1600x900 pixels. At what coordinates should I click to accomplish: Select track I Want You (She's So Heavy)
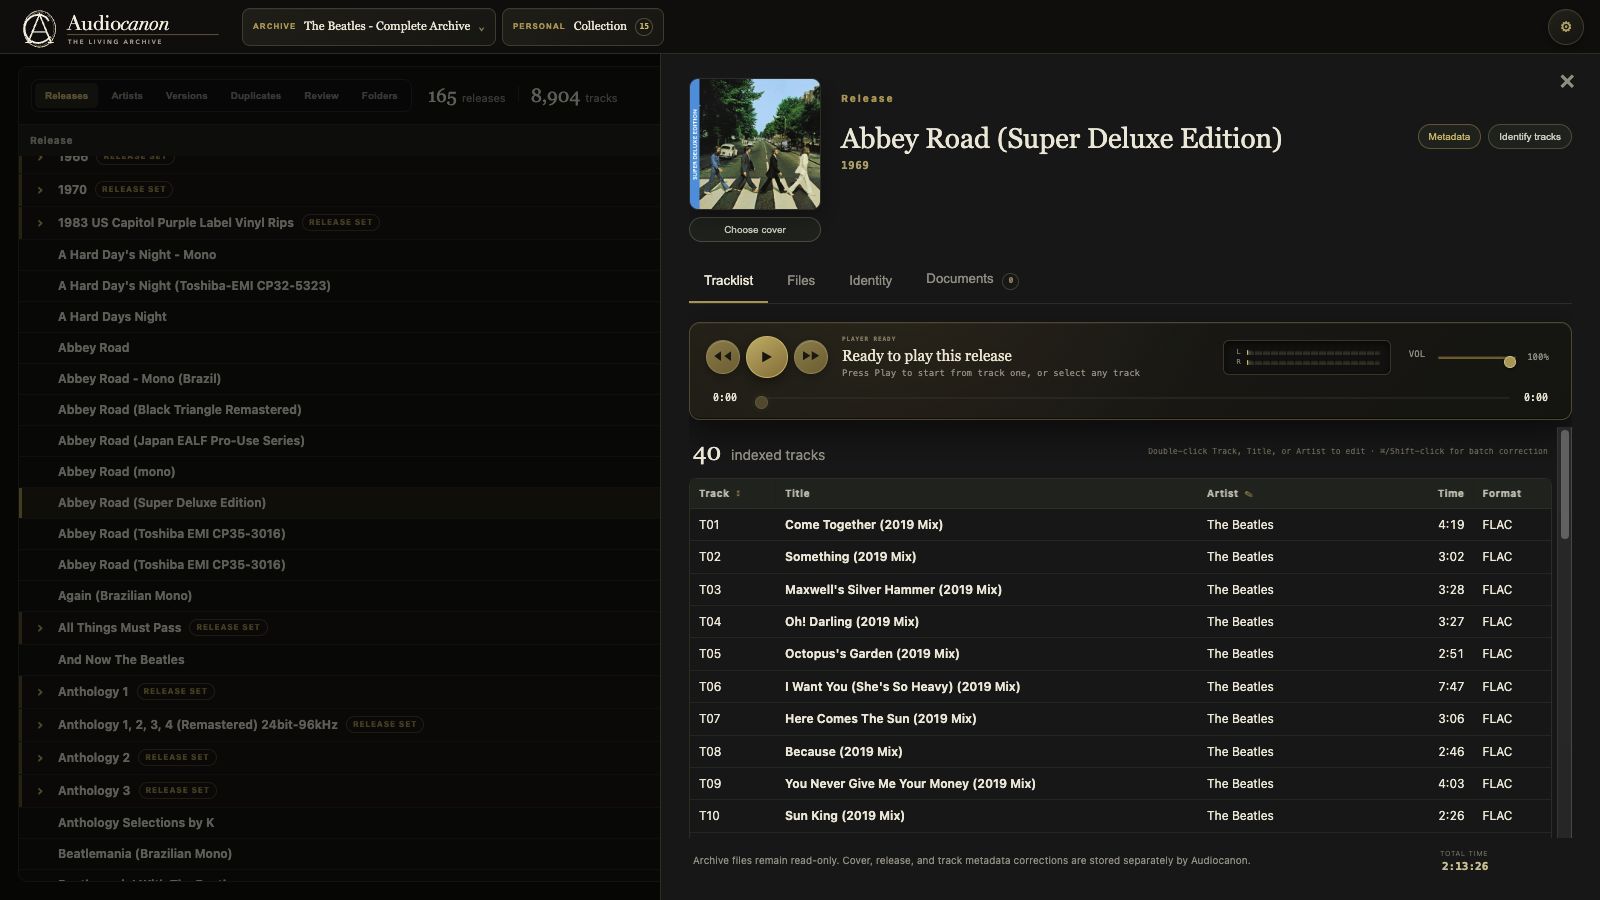[x=1120, y=687]
